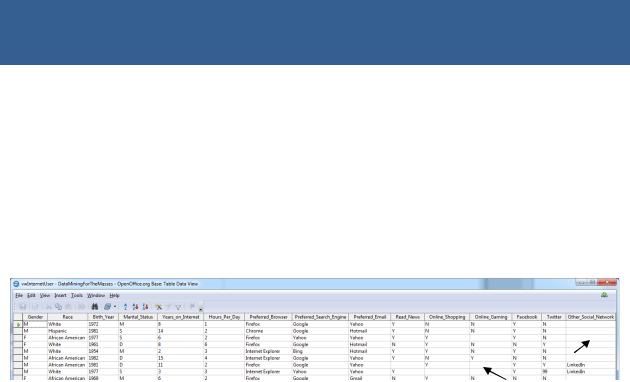
Task: Select the Hours_Per_Day column header
Action: coord(224,317)
